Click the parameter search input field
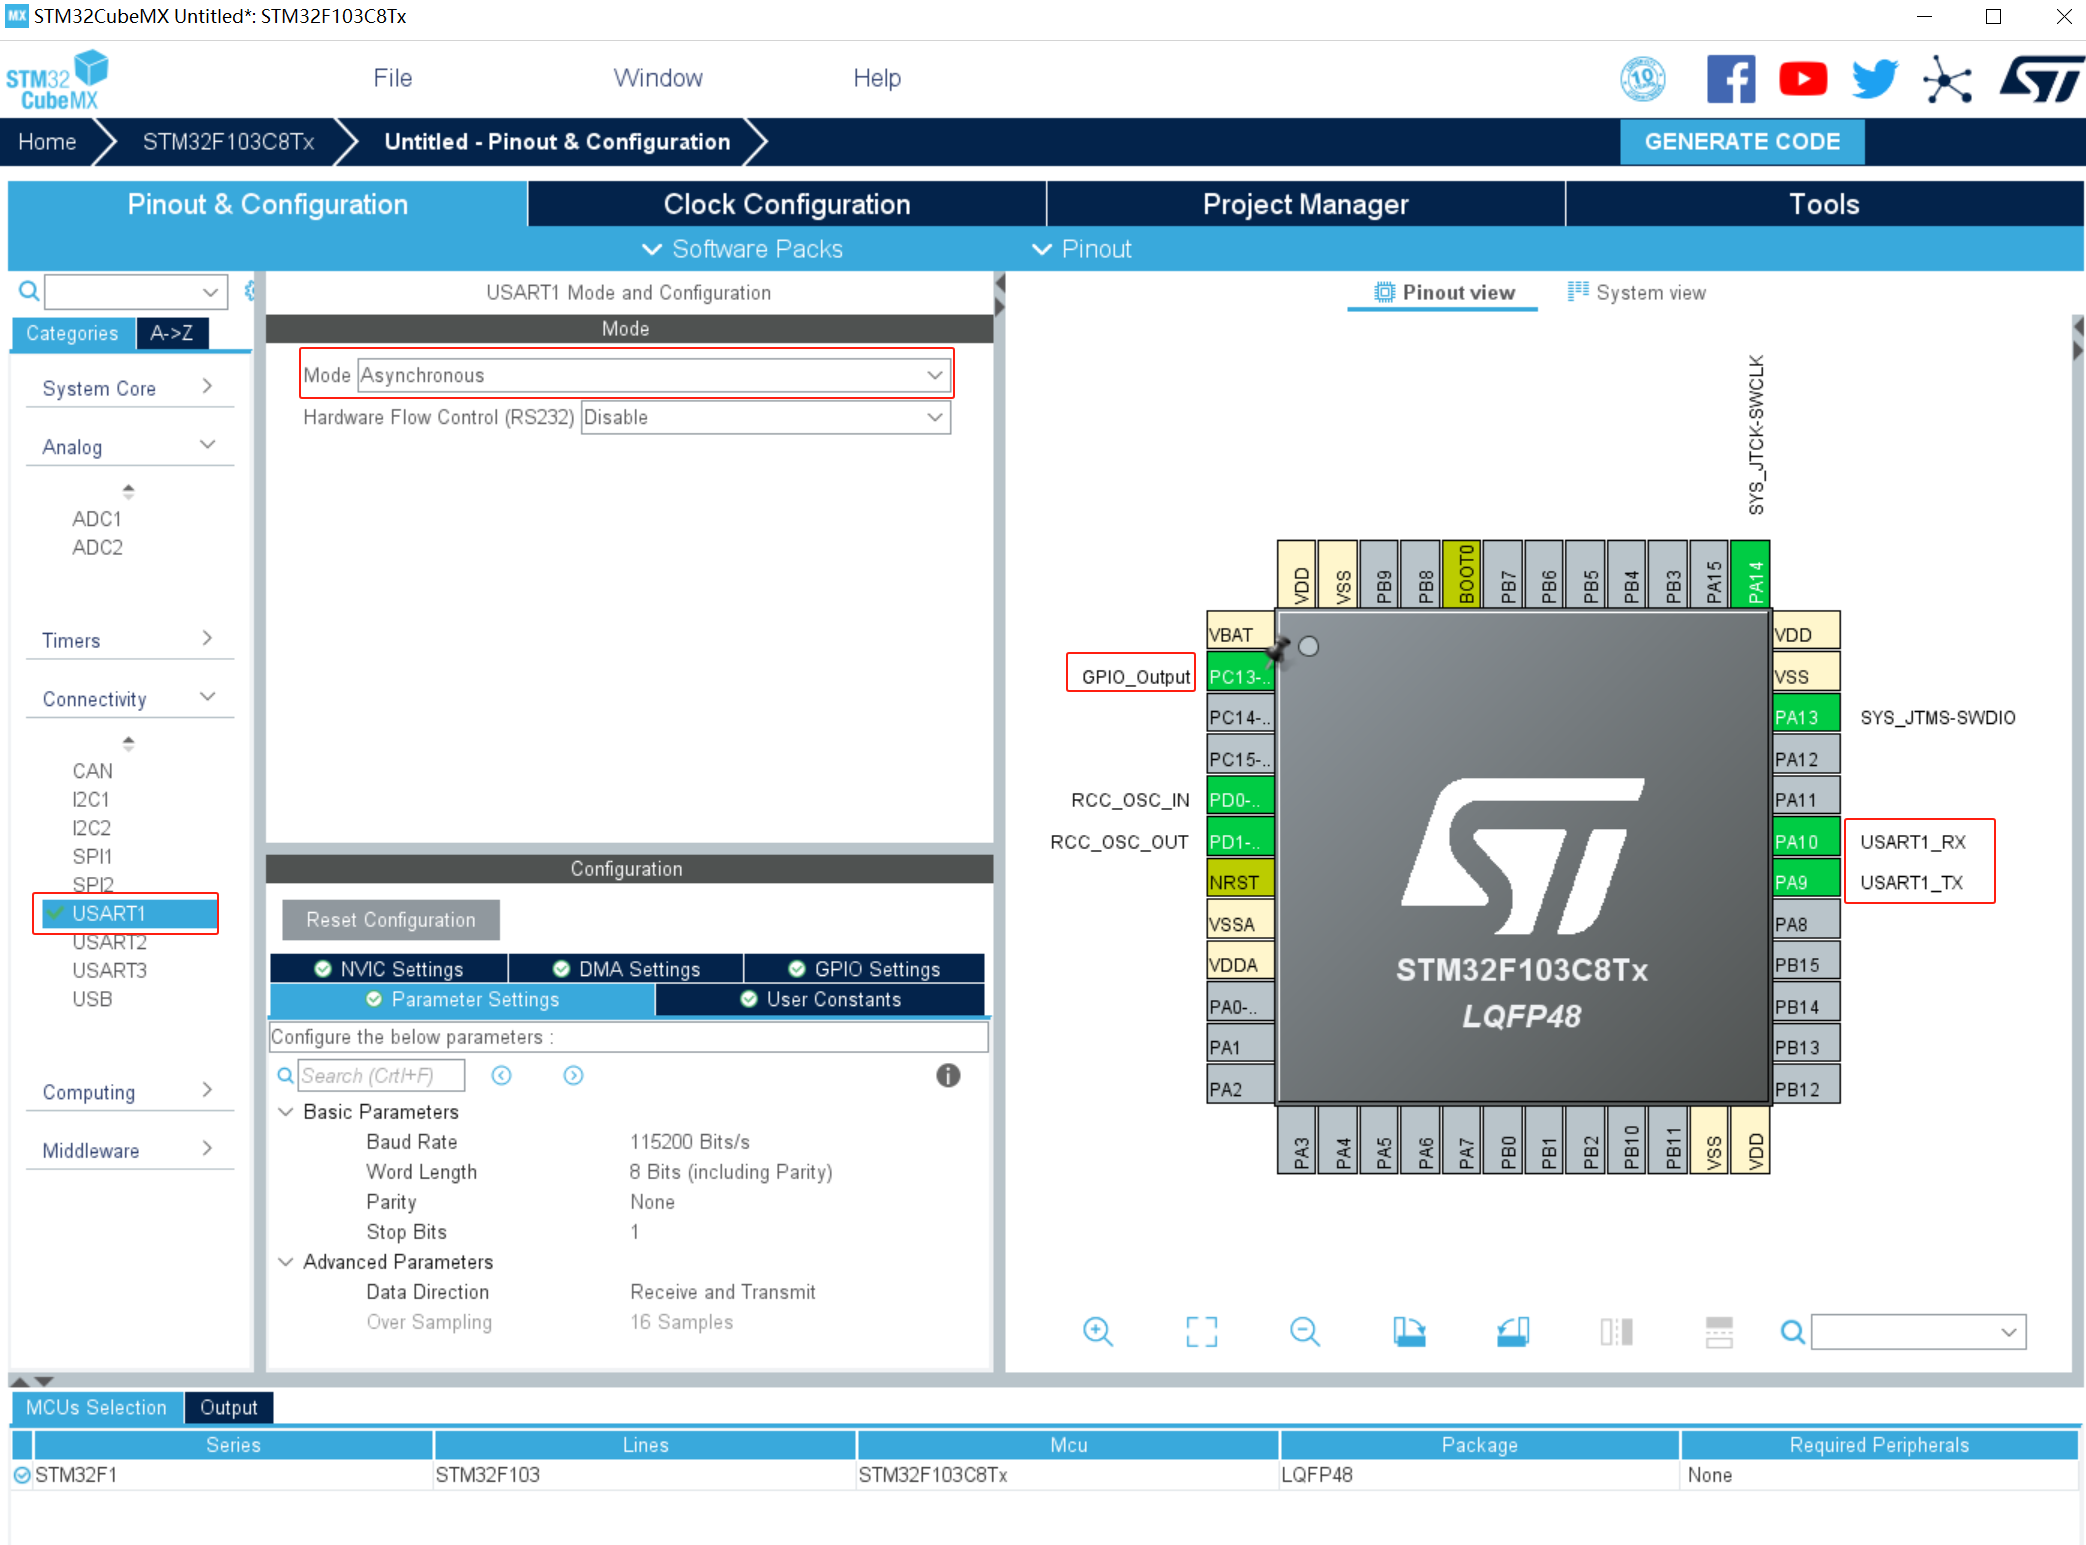 (381, 1075)
